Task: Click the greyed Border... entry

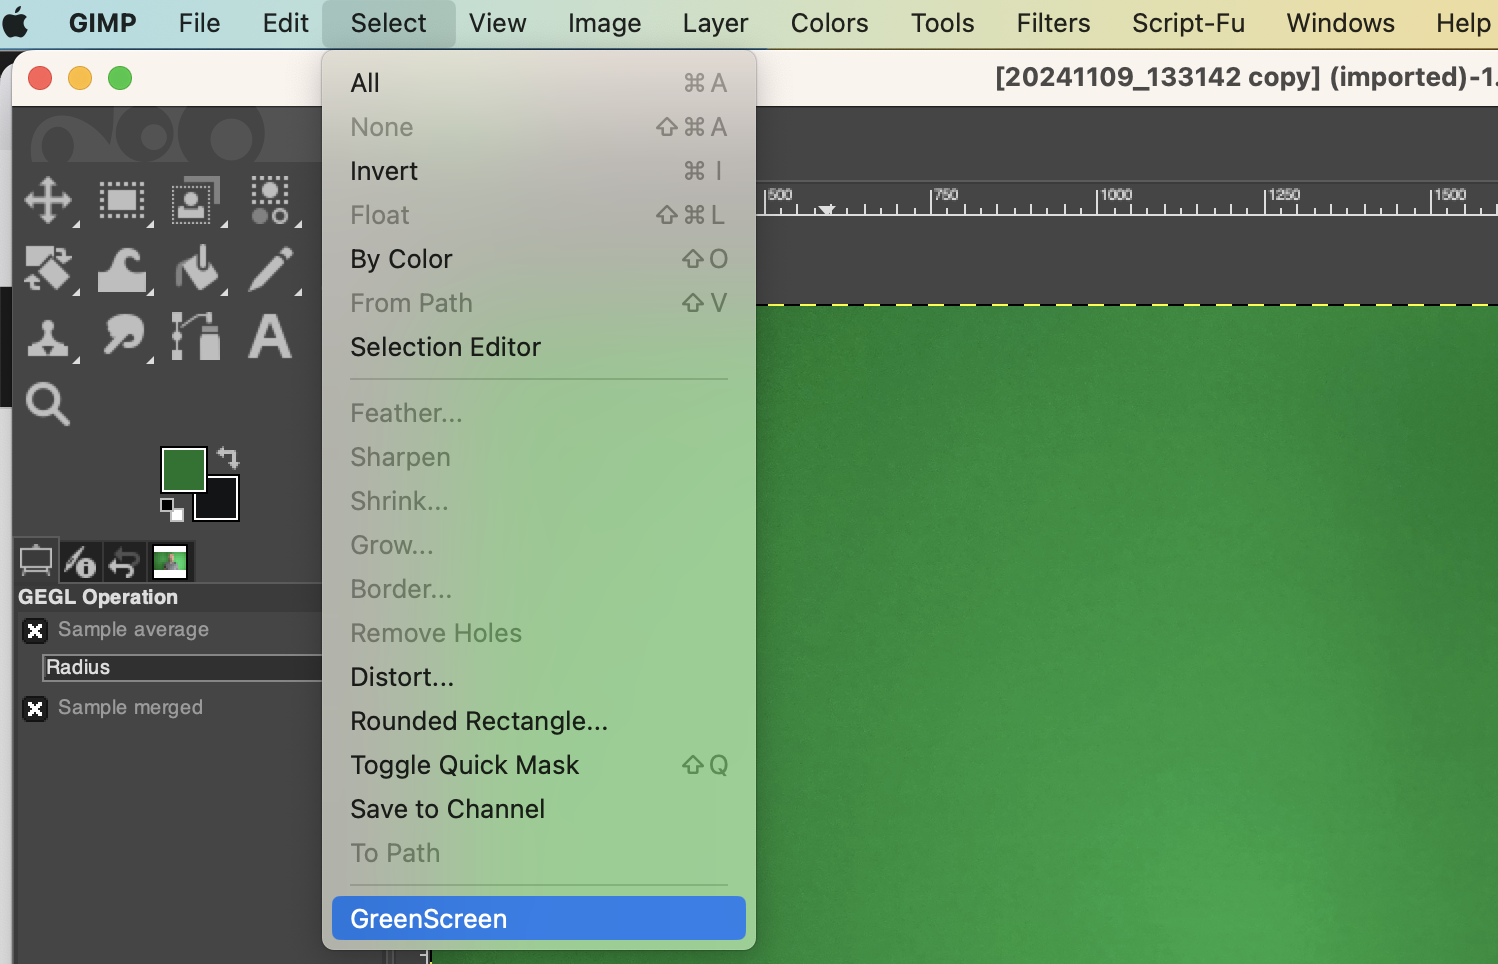Action: pyautogui.click(x=539, y=589)
